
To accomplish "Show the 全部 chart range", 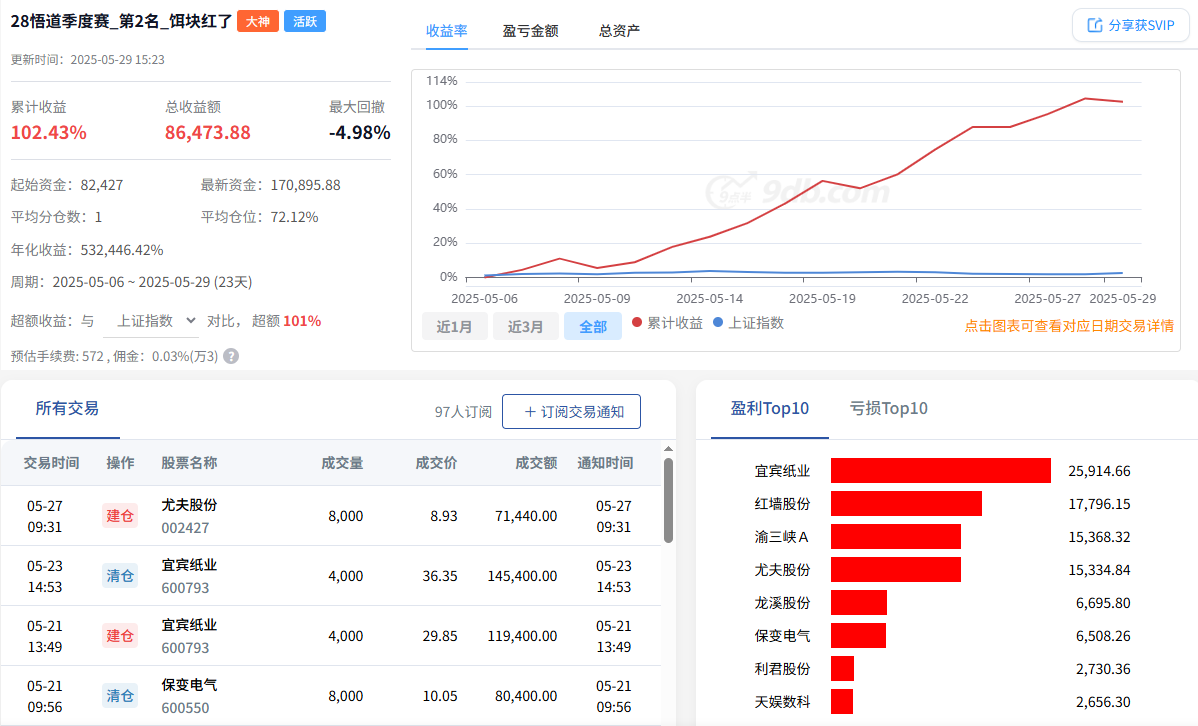I will [x=593, y=326].
